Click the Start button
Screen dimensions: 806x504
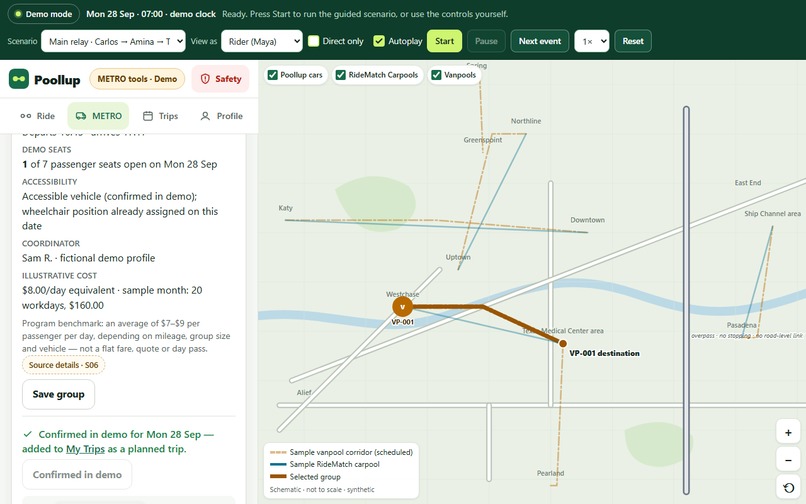pos(445,41)
